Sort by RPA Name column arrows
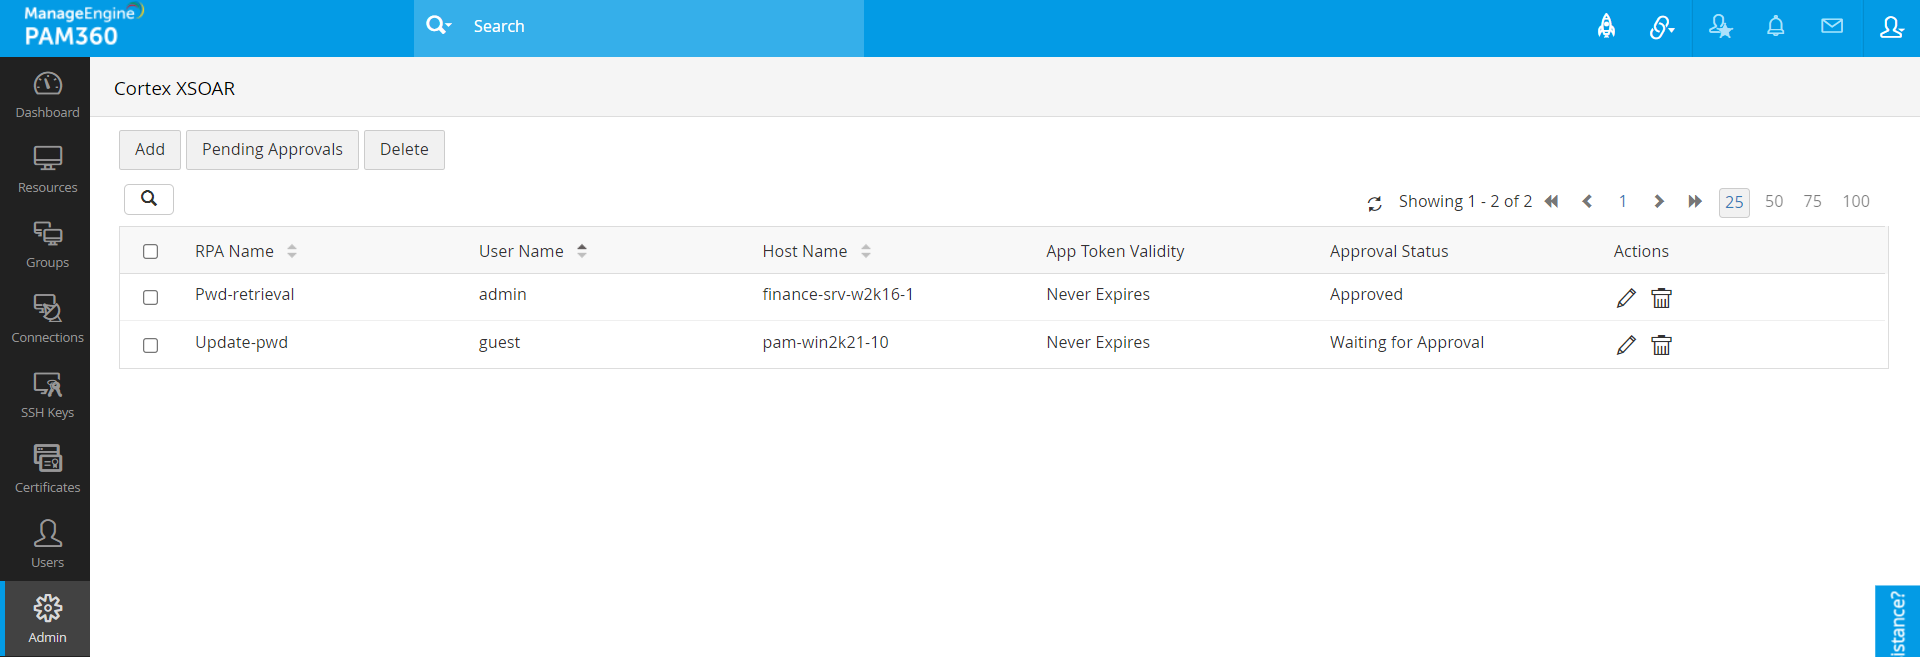Viewport: 1920px width, 657px height. click(292, 251)
